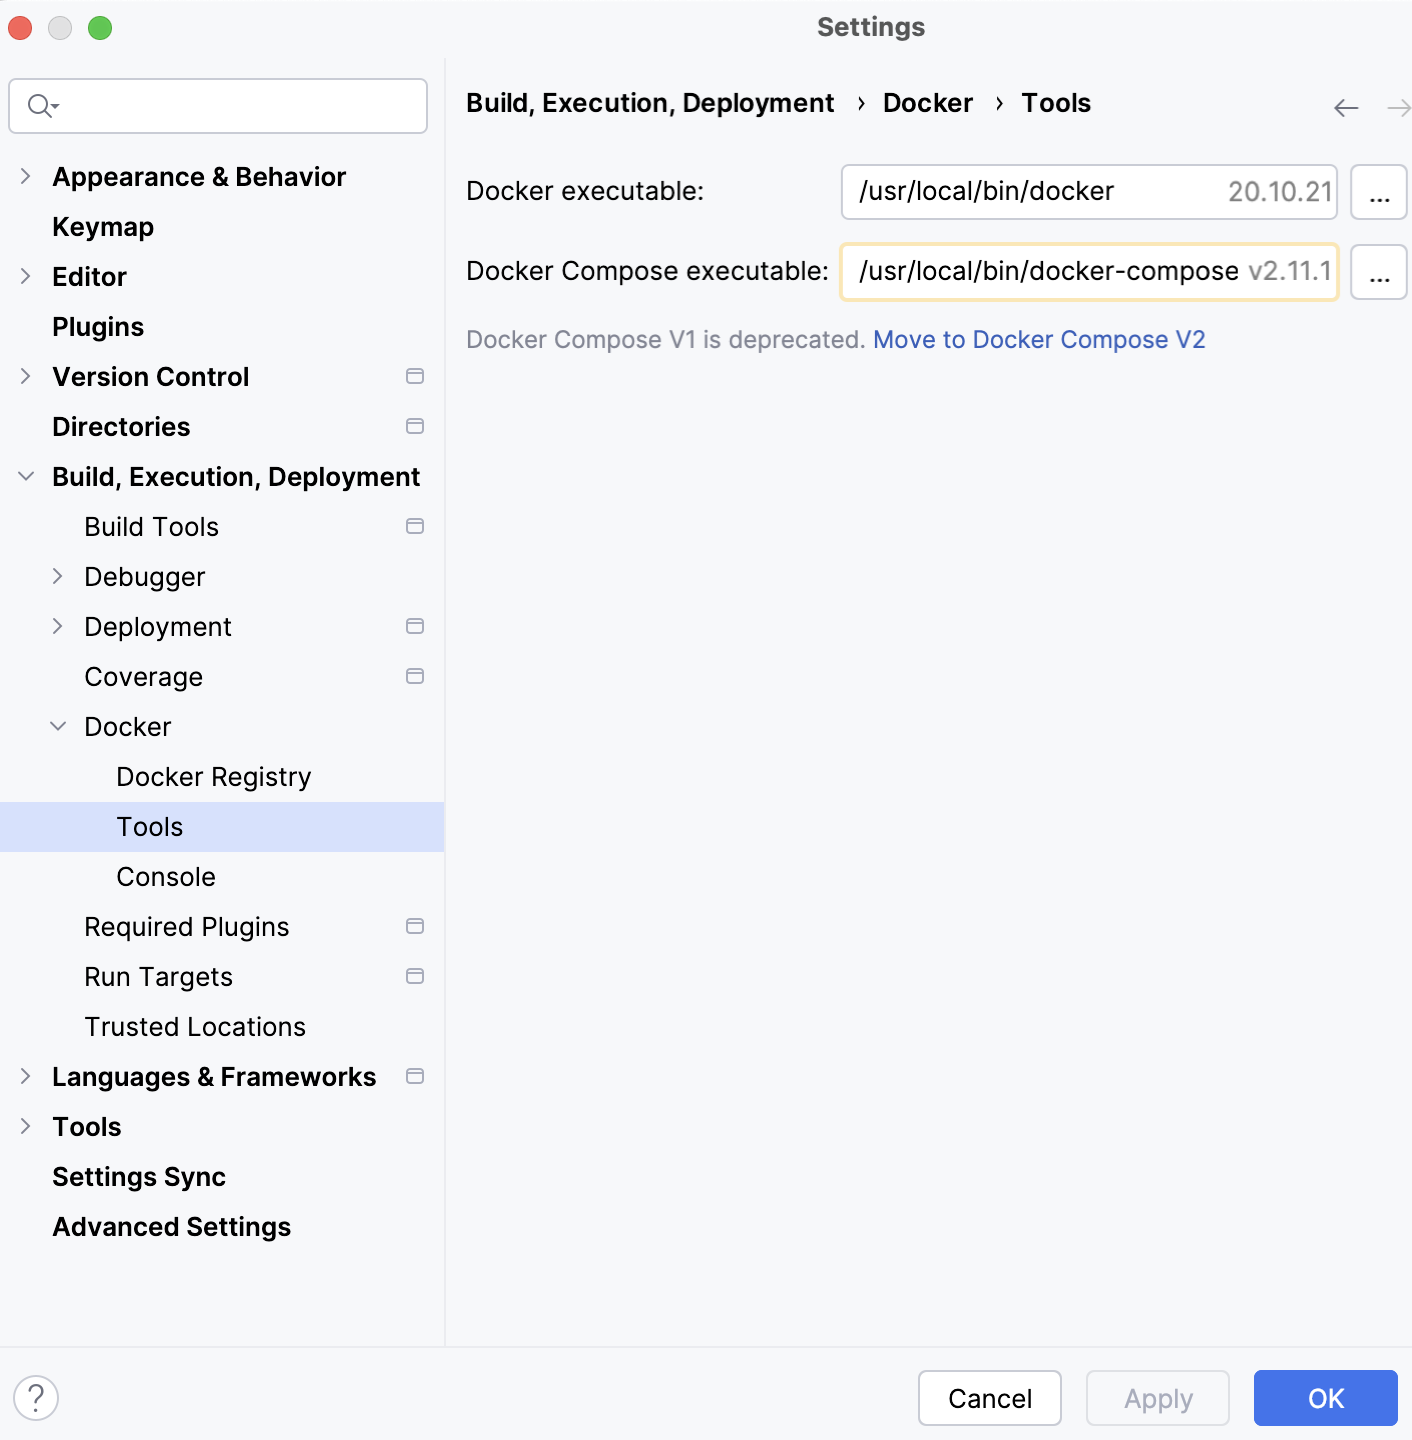Click project-level icon beside Version Control
The width and height of the screenshot is (1412, 1440).
415,376
